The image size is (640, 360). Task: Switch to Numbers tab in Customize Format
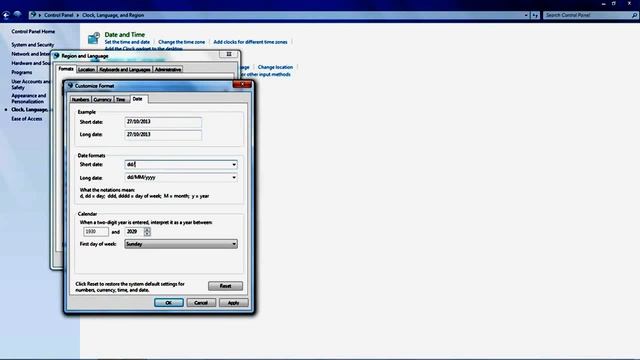click(80, 100)
